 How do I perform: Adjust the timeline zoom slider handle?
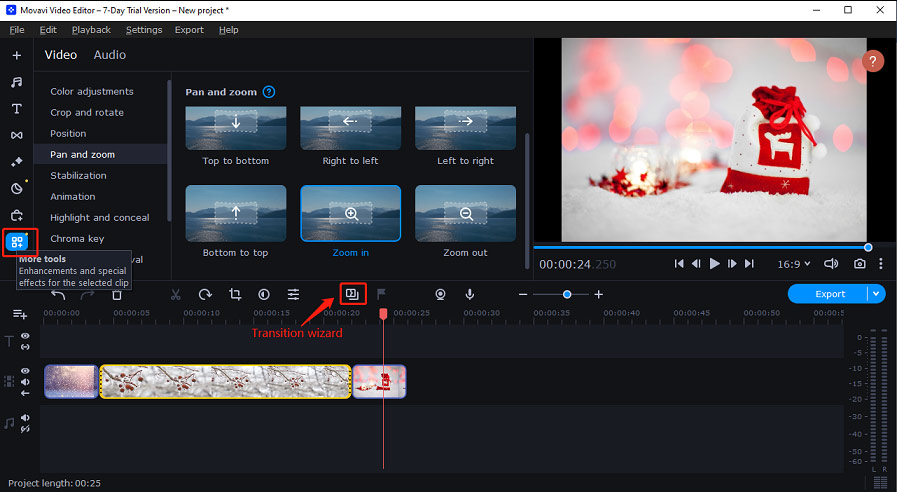[566, 295]
